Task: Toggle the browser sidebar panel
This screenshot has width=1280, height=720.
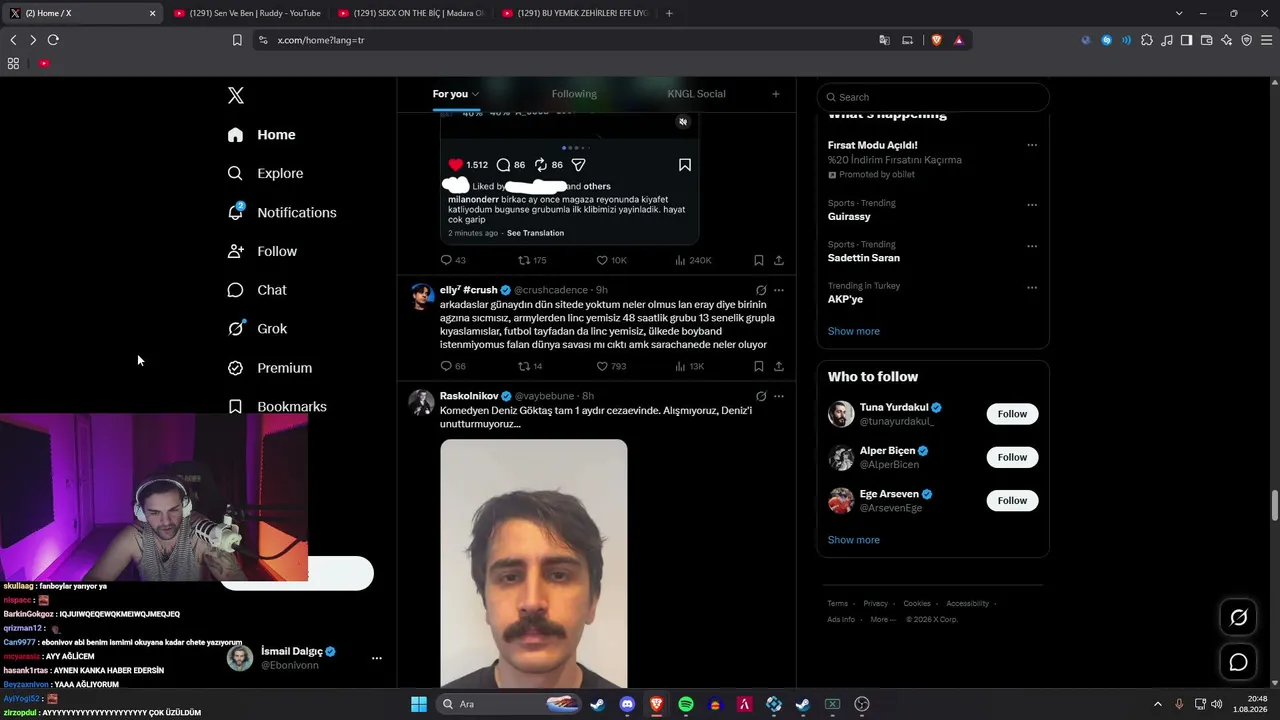Action: click(x=1186, y=40)
